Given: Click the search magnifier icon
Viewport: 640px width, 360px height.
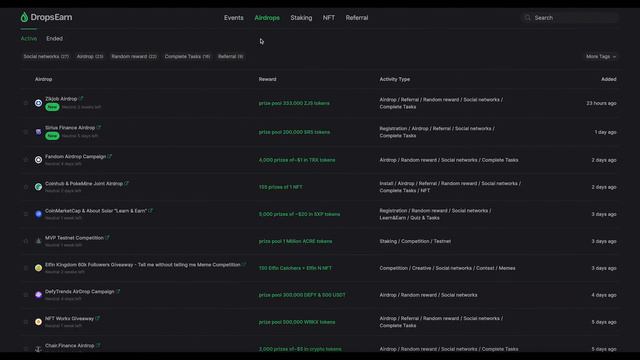Looking at the screenshot, I should pos(527,18).
